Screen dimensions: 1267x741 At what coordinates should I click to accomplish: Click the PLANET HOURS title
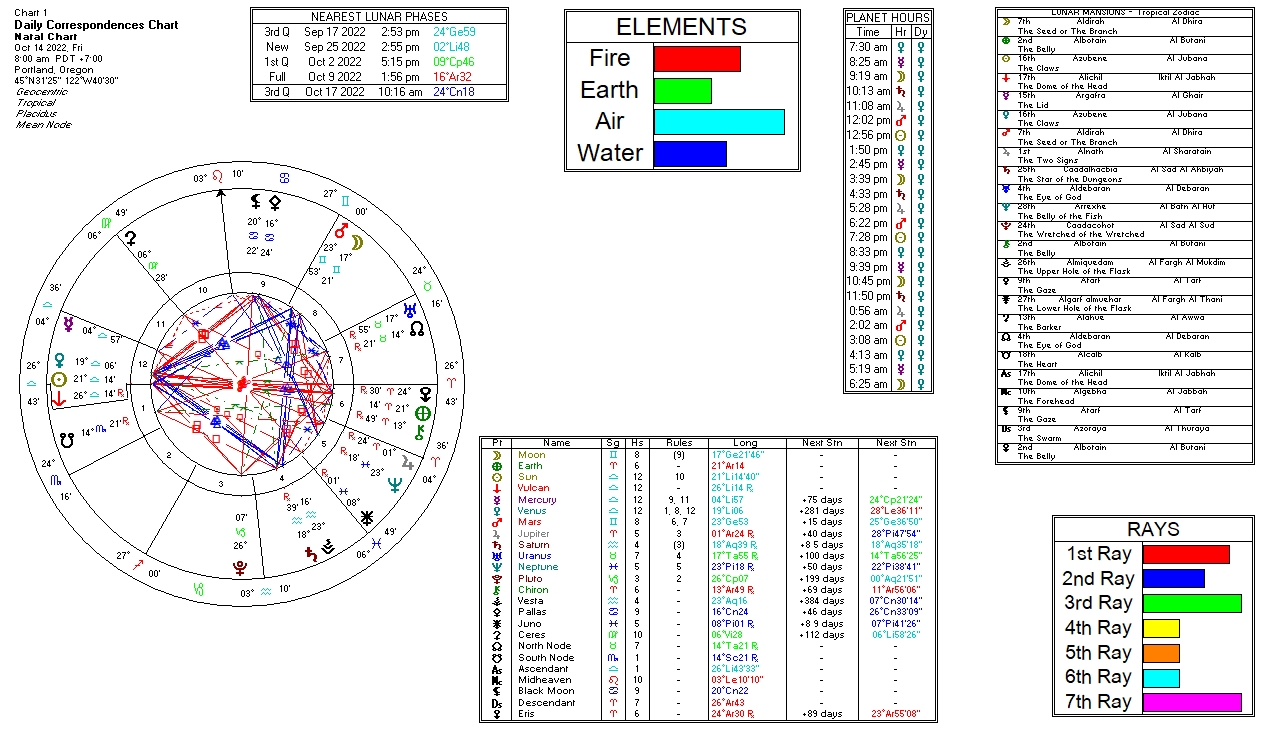pos(888,18)
